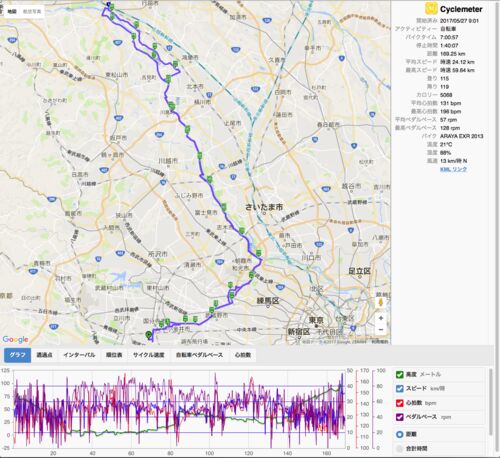Click the 1:40:07 stopped time value
This screenshot has height=458, width=500.
coord(449,45)
